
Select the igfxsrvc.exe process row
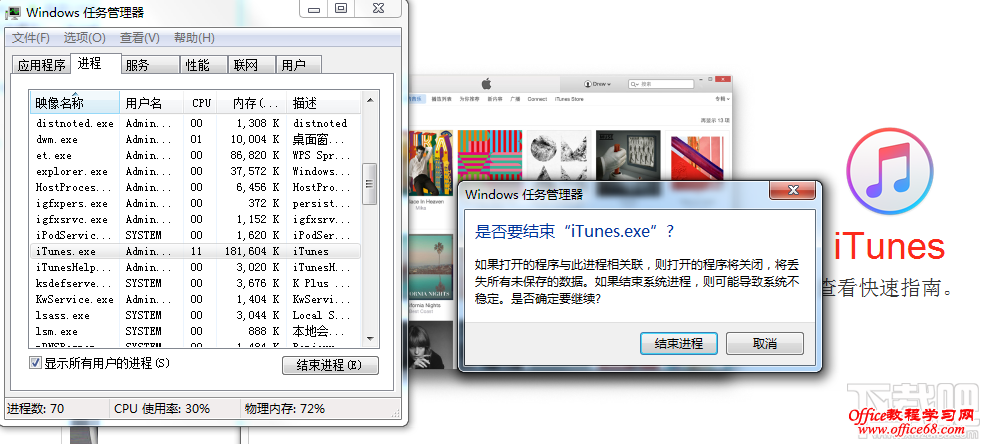coord(195,220)
